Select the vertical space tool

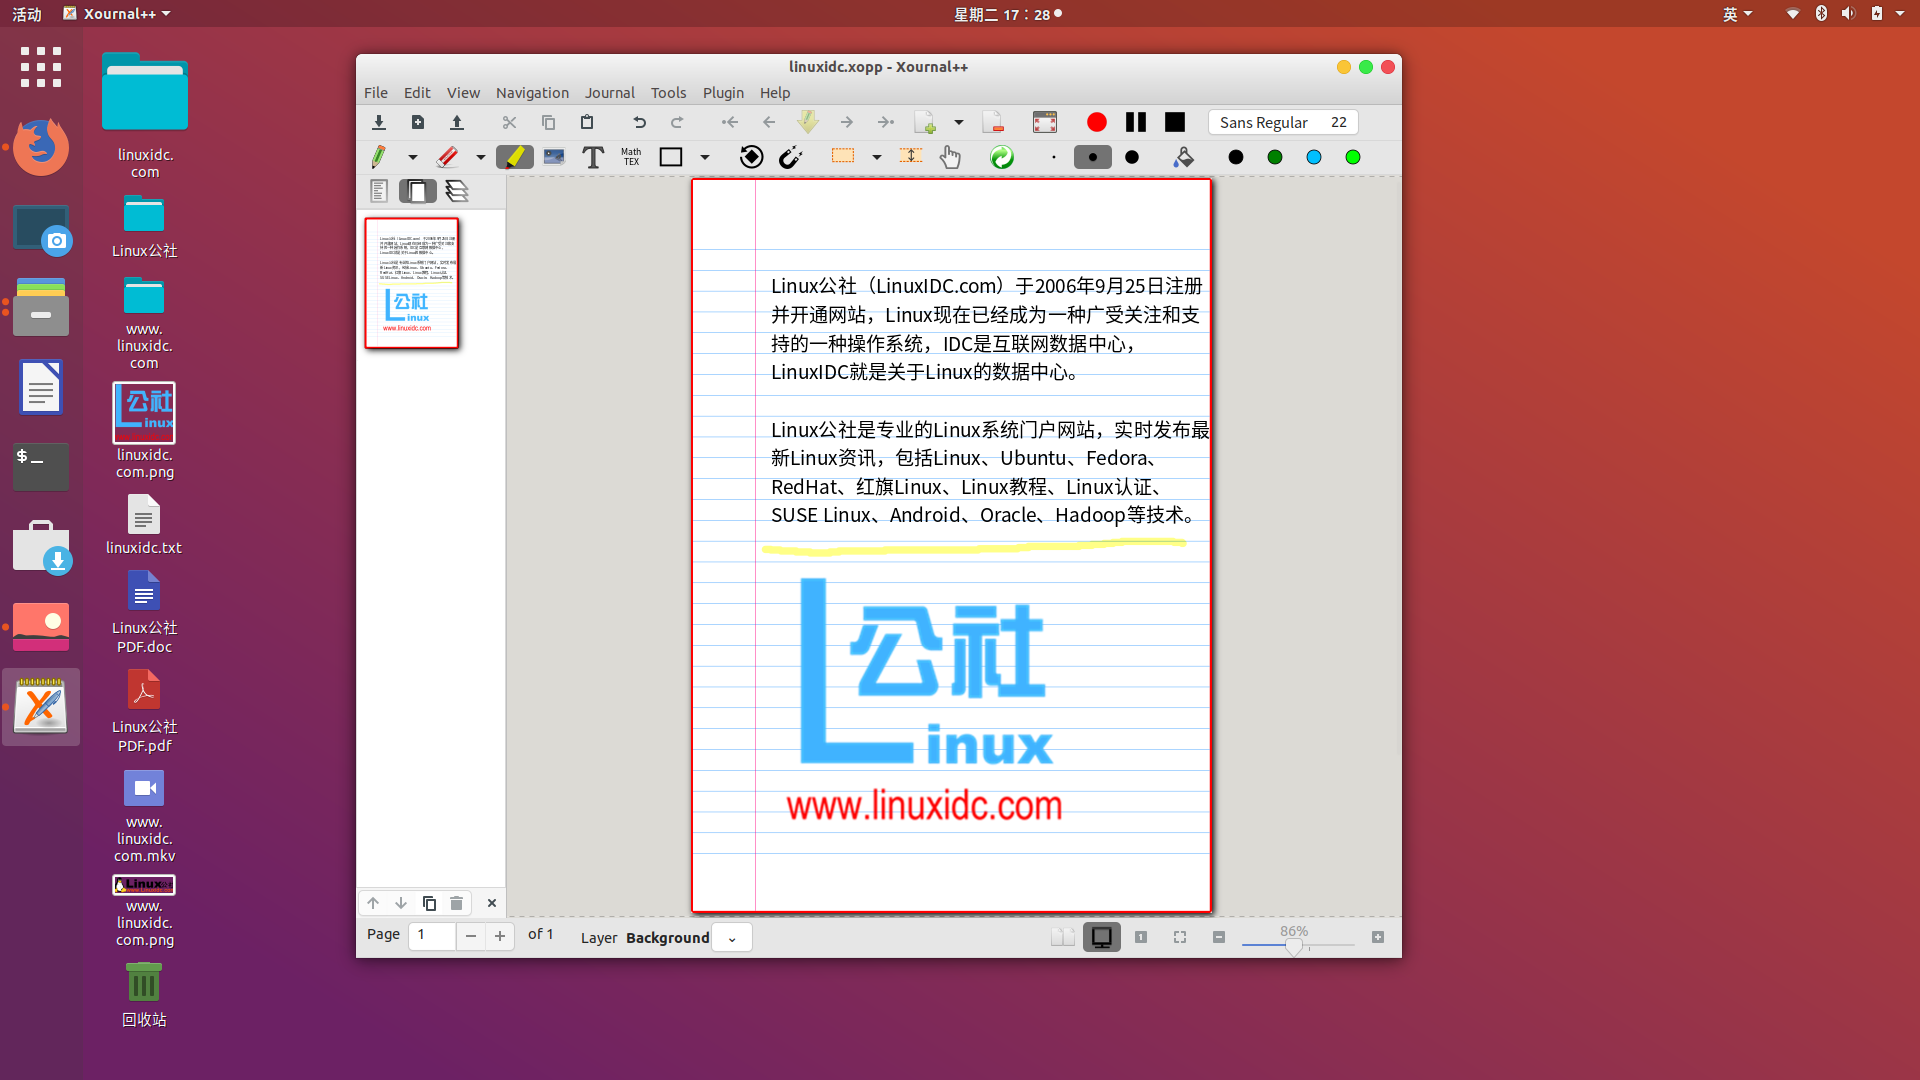pos(911,156)
